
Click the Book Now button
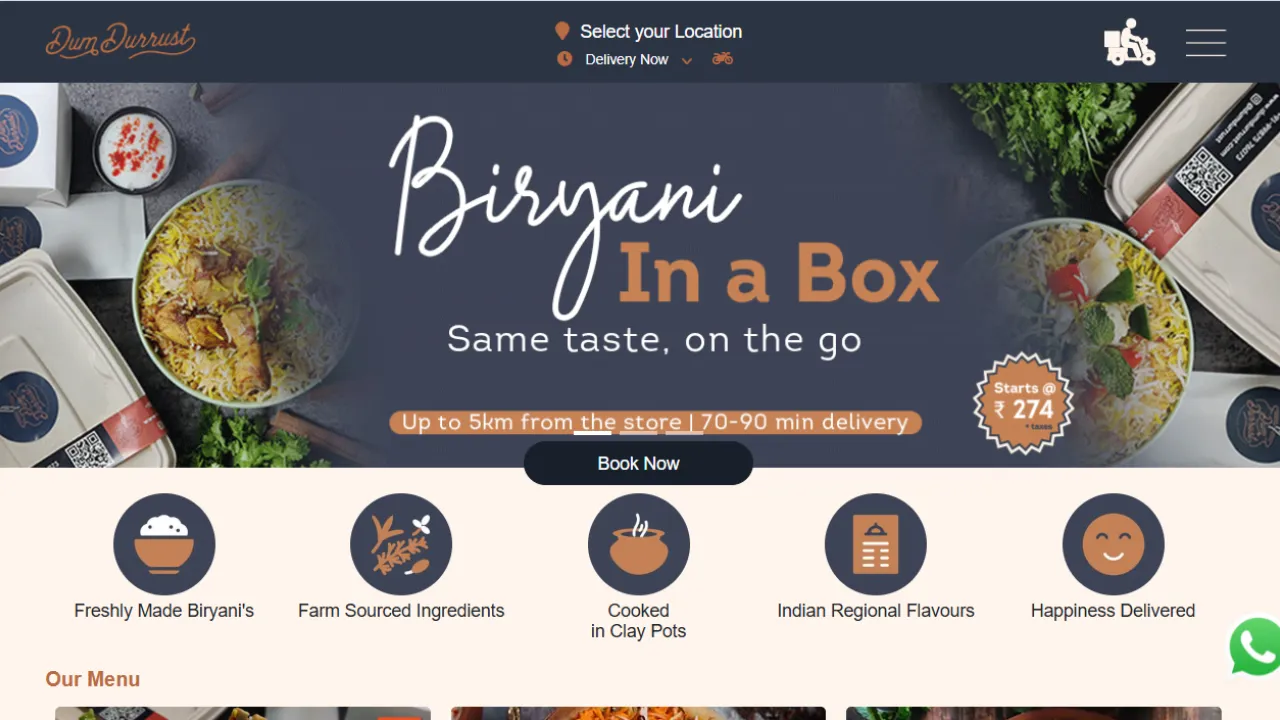tap(638, 463)
